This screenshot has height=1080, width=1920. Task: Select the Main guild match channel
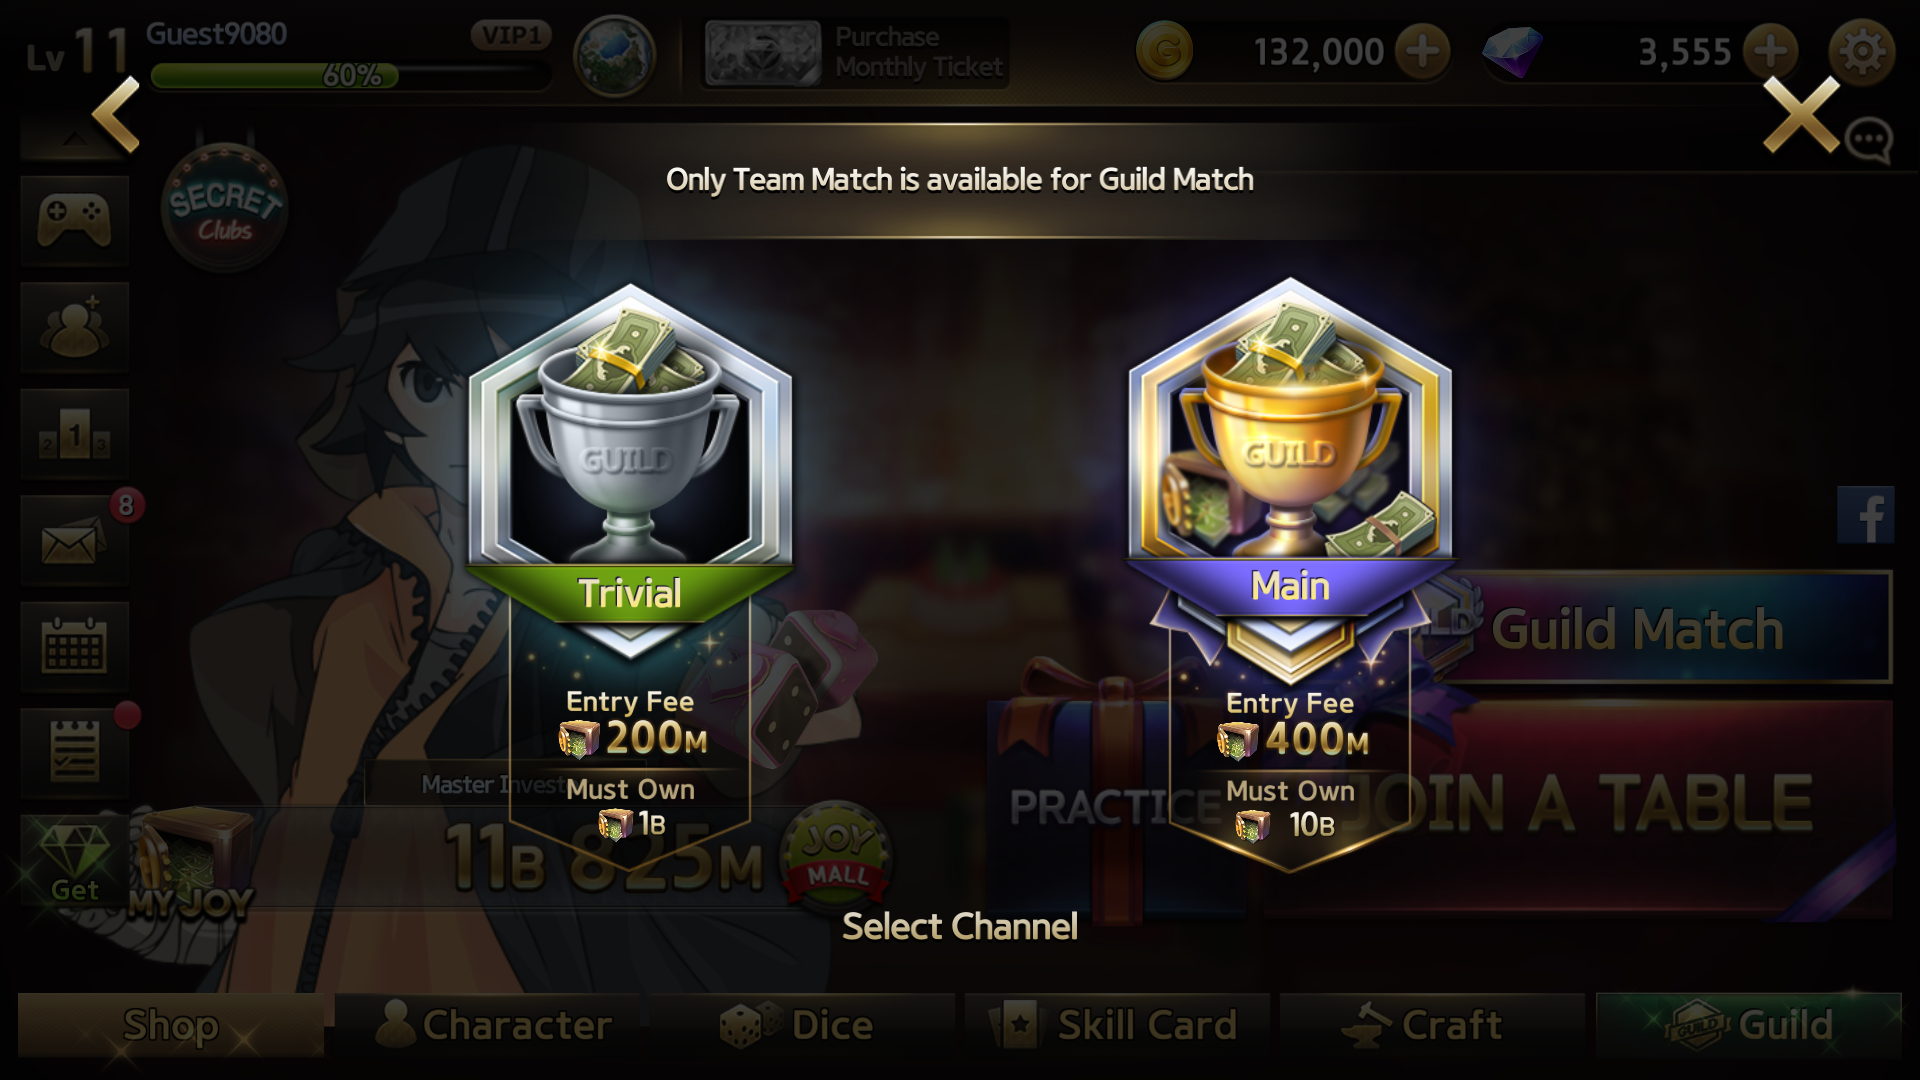tap(1290, 570)
